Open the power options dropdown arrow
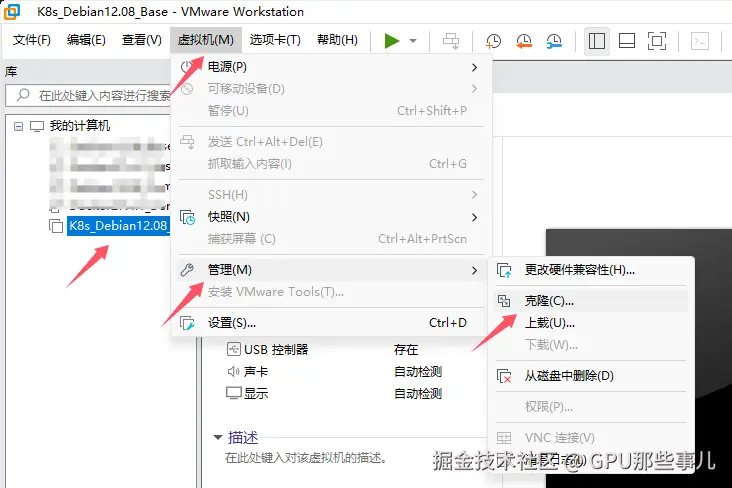The width and height of the screenshot is (732, 488). (x=413, y=41)
